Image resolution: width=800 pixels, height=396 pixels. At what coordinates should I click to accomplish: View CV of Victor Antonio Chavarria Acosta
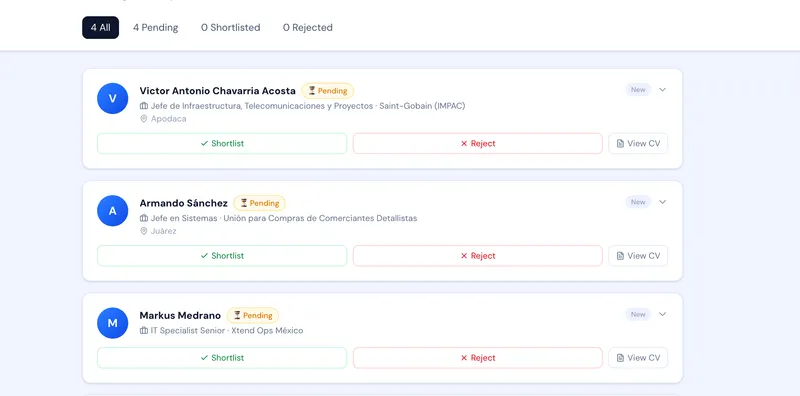[638, 143]
